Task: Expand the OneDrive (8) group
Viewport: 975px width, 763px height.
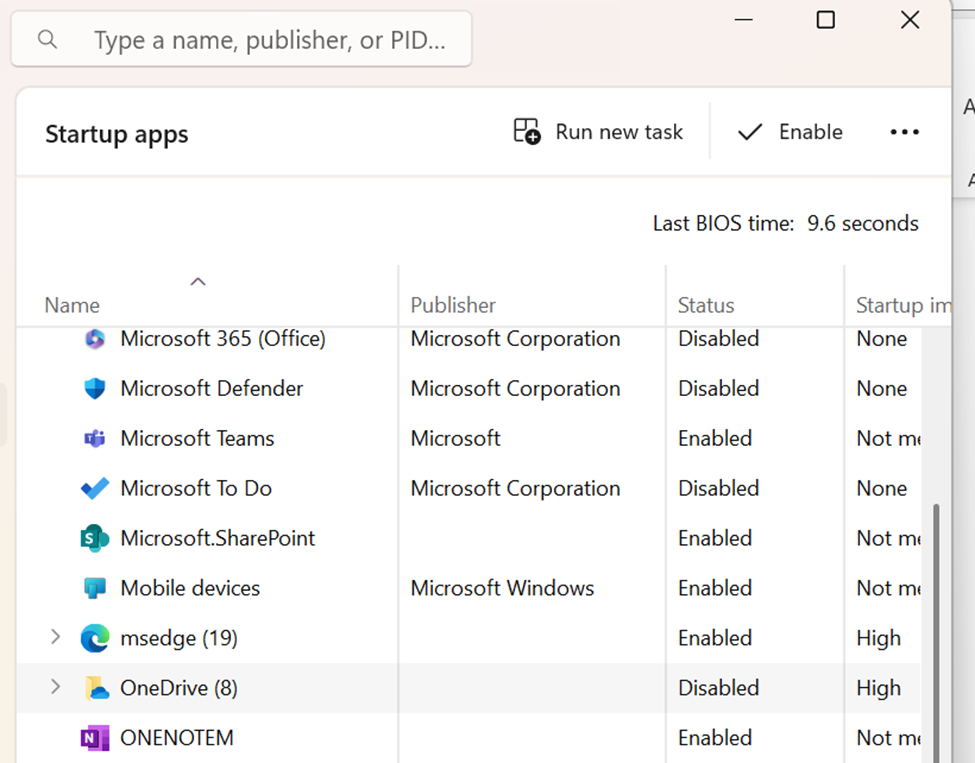Action: point(55,687)
